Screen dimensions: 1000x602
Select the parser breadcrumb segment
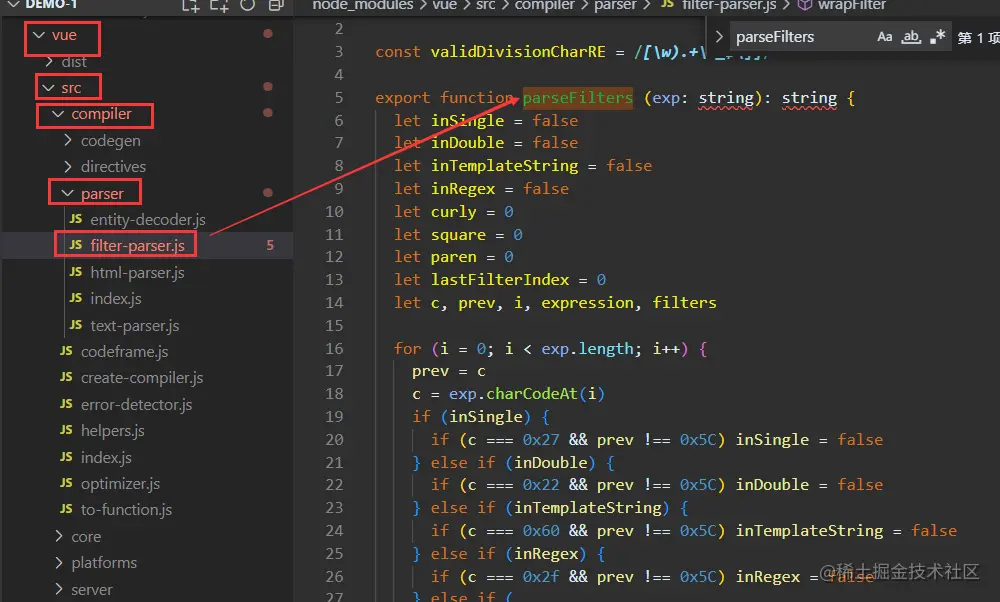coord(615,5)
